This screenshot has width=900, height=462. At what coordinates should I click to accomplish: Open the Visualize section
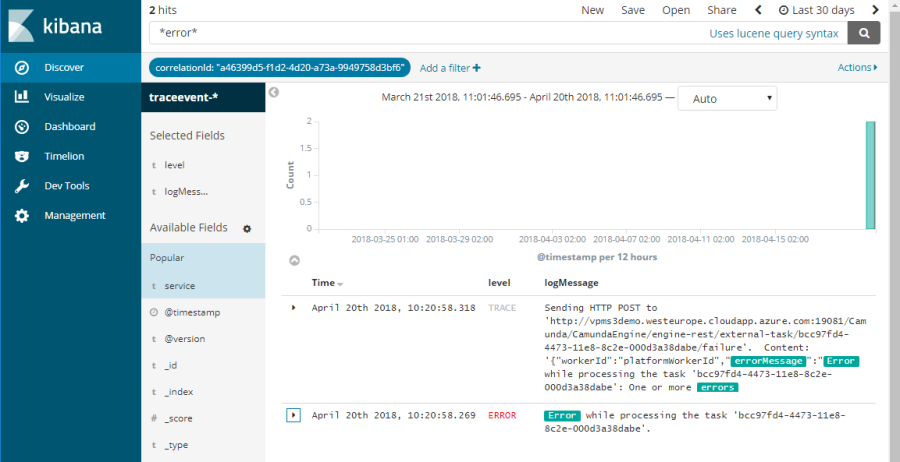click(x=63, y=97)
